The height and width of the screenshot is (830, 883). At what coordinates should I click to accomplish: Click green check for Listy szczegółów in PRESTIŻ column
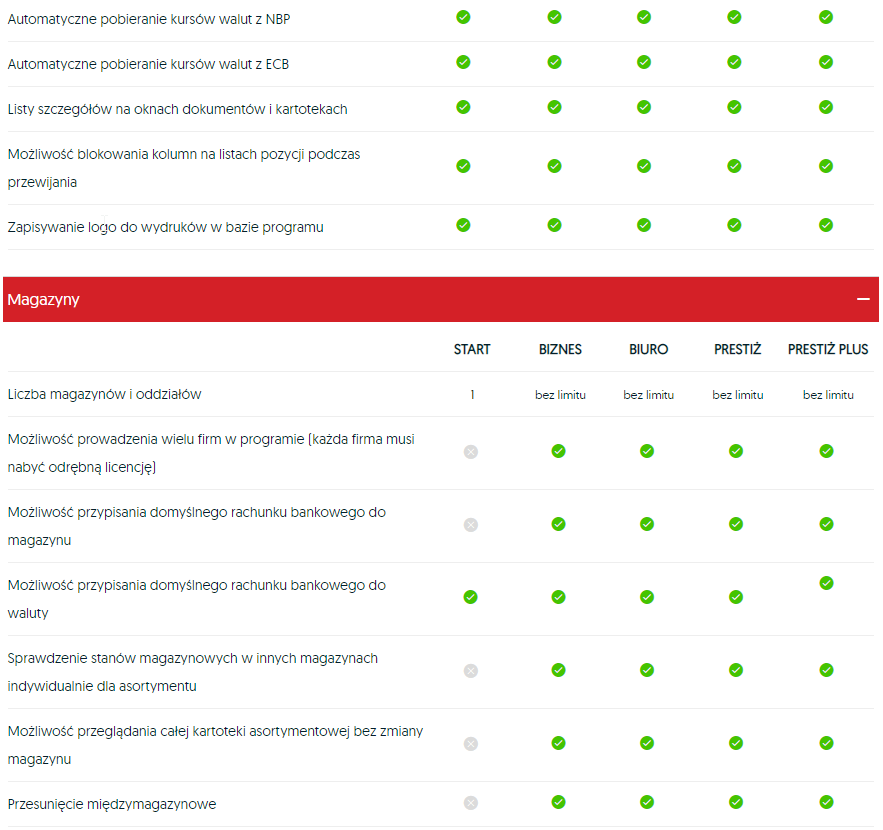coord(734,107)
